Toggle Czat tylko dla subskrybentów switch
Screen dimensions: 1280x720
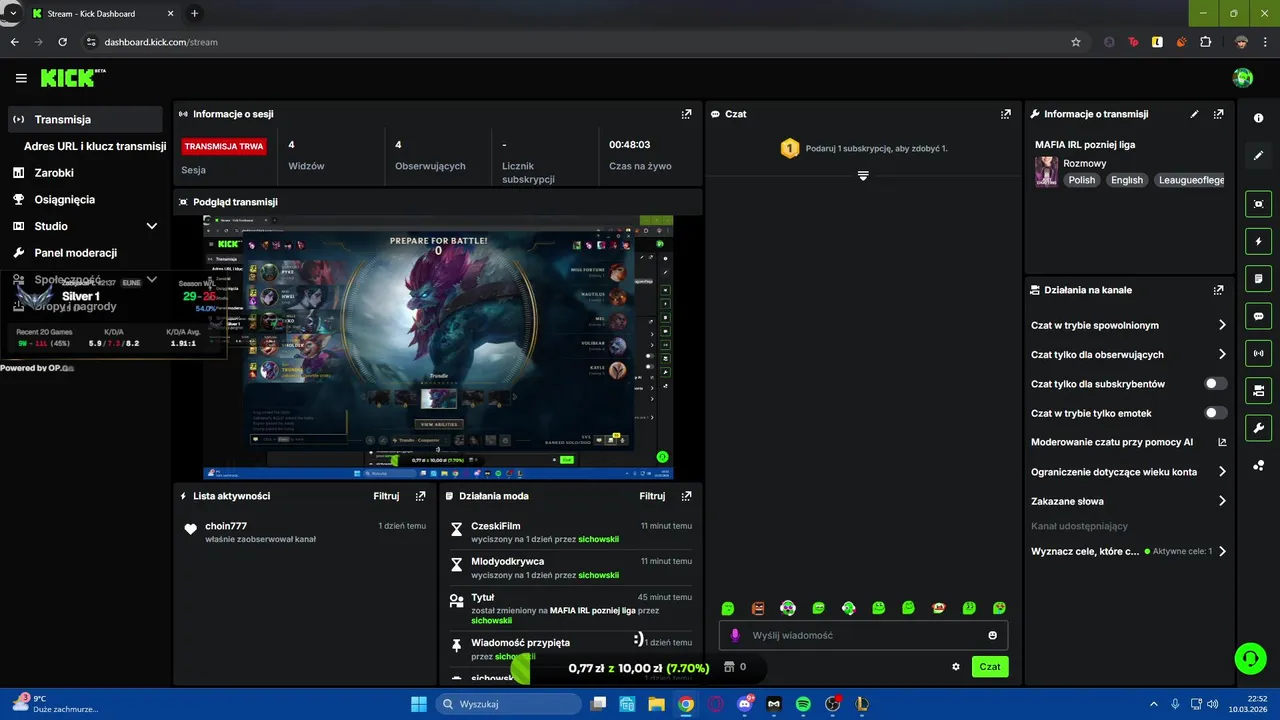[1215, 384]
